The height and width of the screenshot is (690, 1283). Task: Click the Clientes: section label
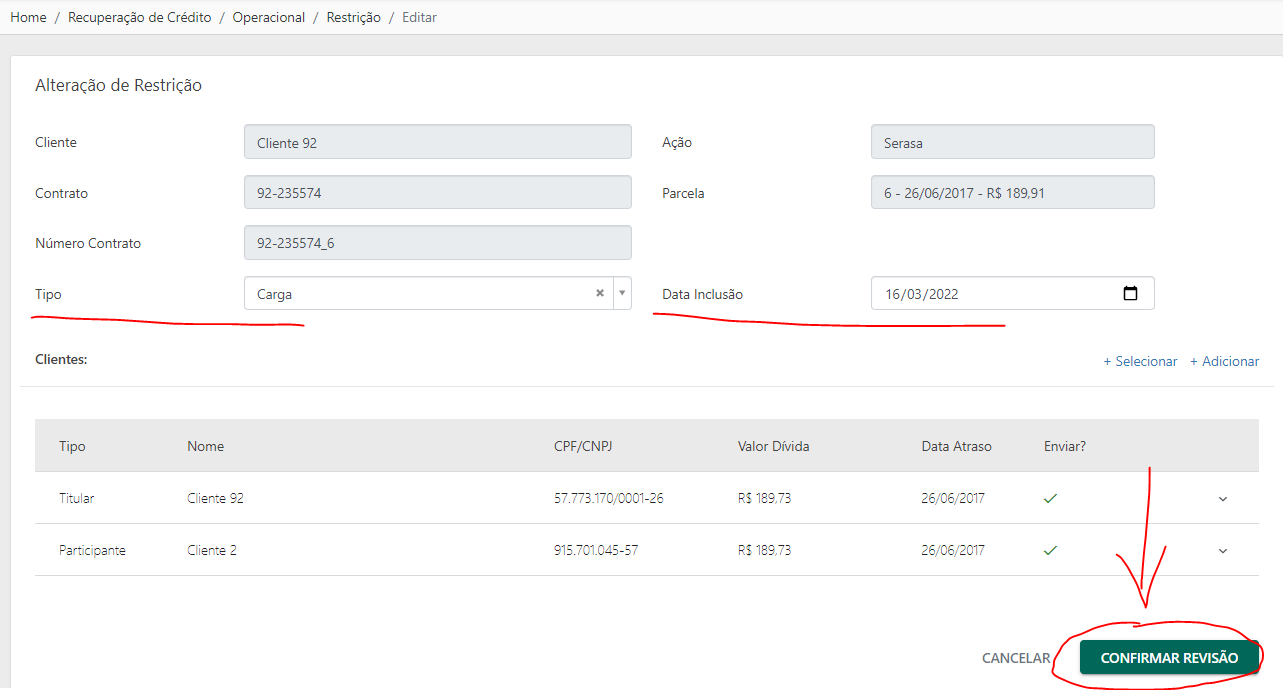[x=61, y=358]
